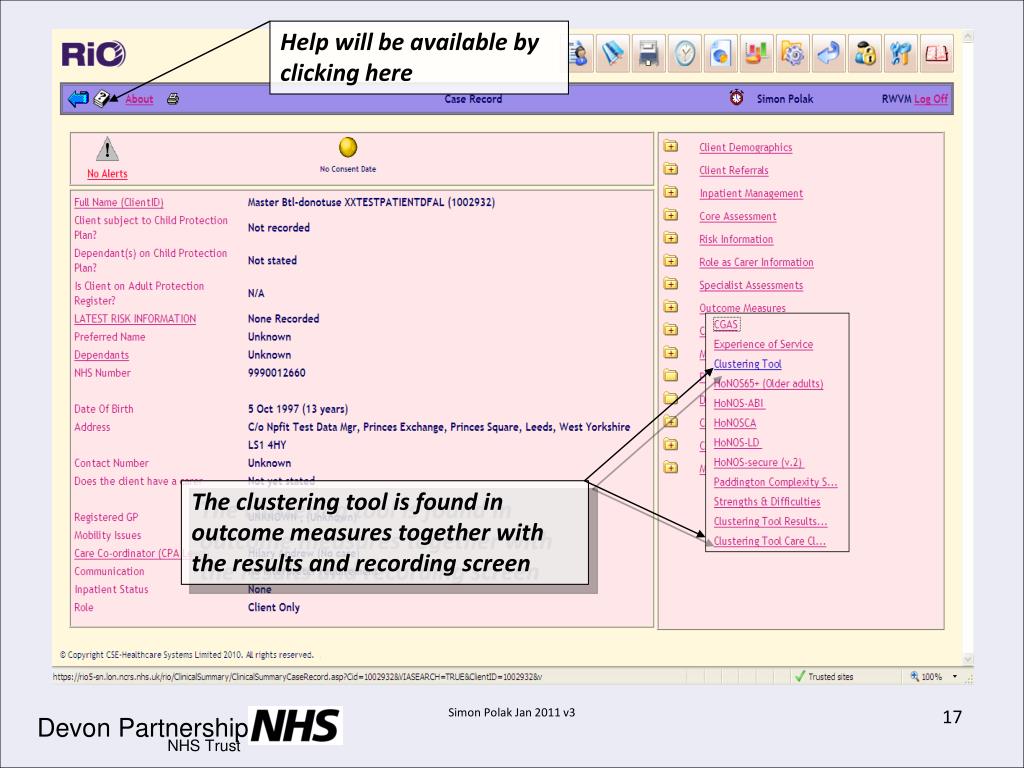Click the No Alerts link
The width and height of the screenshot is (1024, 768).
[x=107, y=174]
